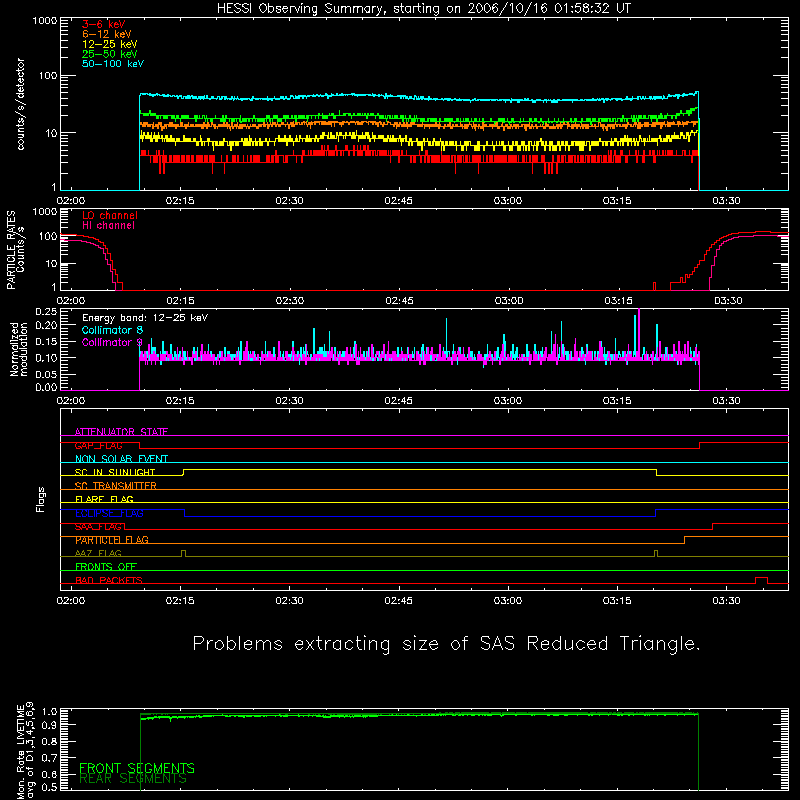Image resolution: width=800 pixels, height=800 pixels.
Task: Click the 03:30 tick label under the Flags panel
Action: (x=726, y=601)
